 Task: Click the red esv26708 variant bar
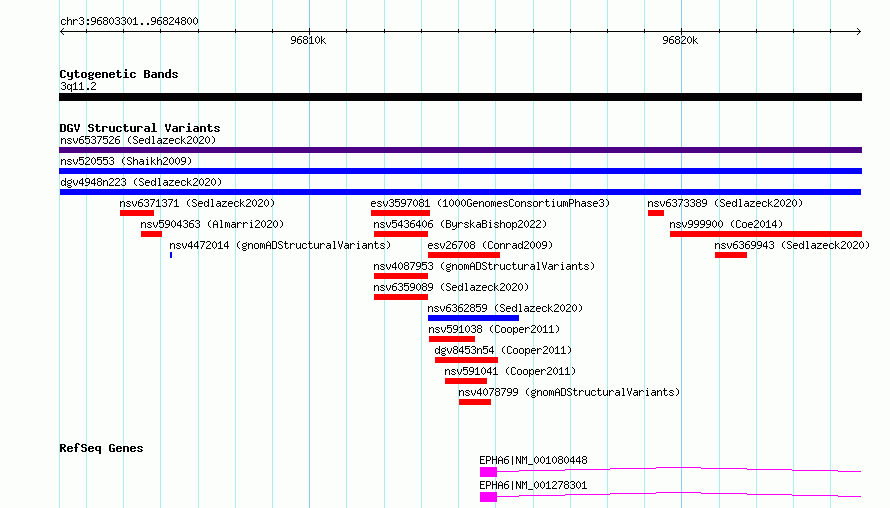pos(464,255)
